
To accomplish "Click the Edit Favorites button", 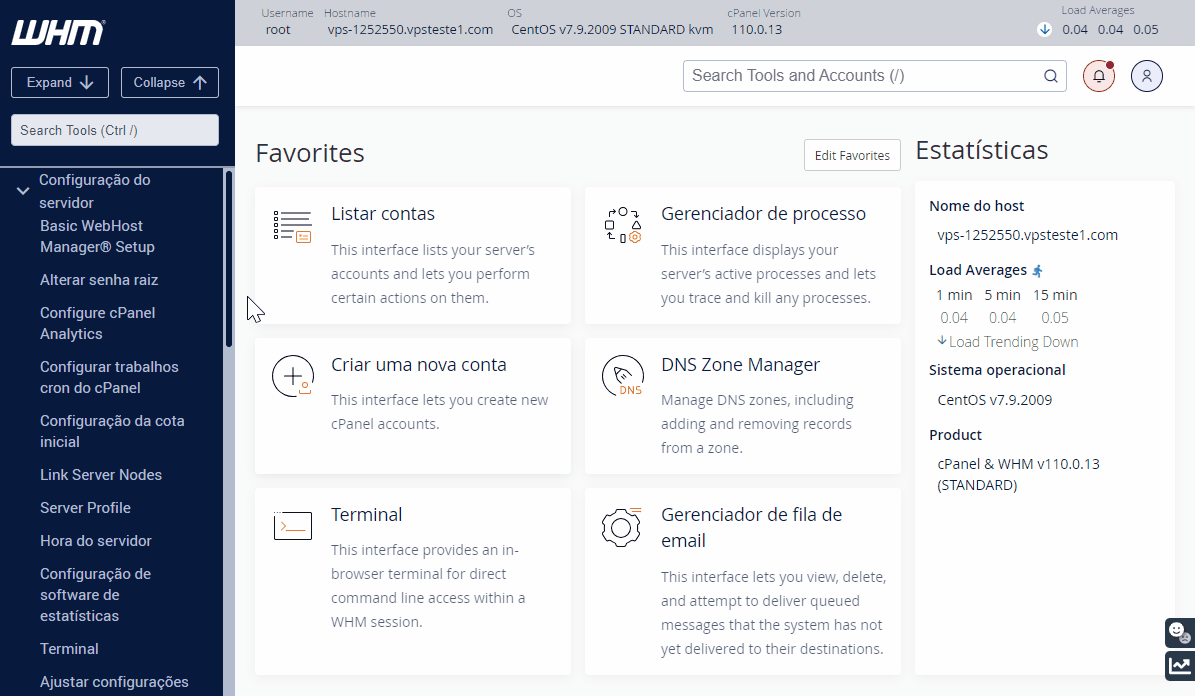I will [x=852, y=155].
